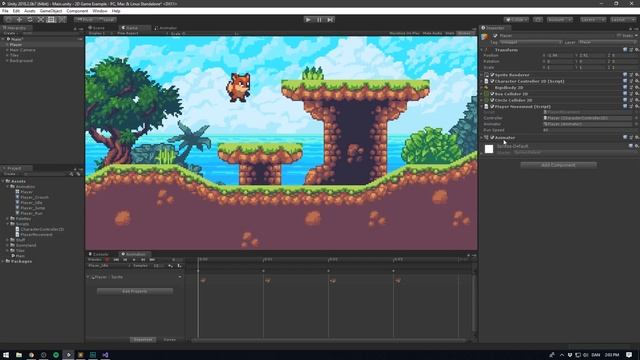This screenshot has width=640, height=360.
Task: Click the Add Component button
Action: coord(558,165)
